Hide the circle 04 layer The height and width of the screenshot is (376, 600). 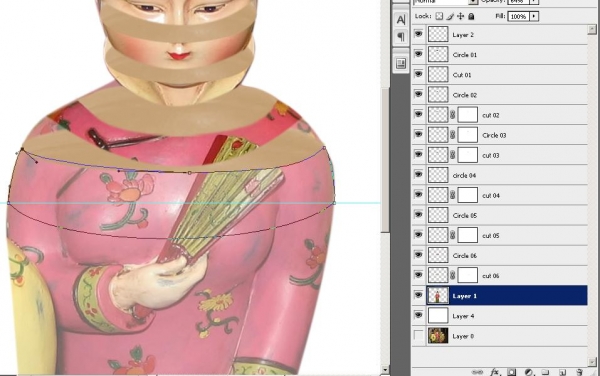coord(419,174)
